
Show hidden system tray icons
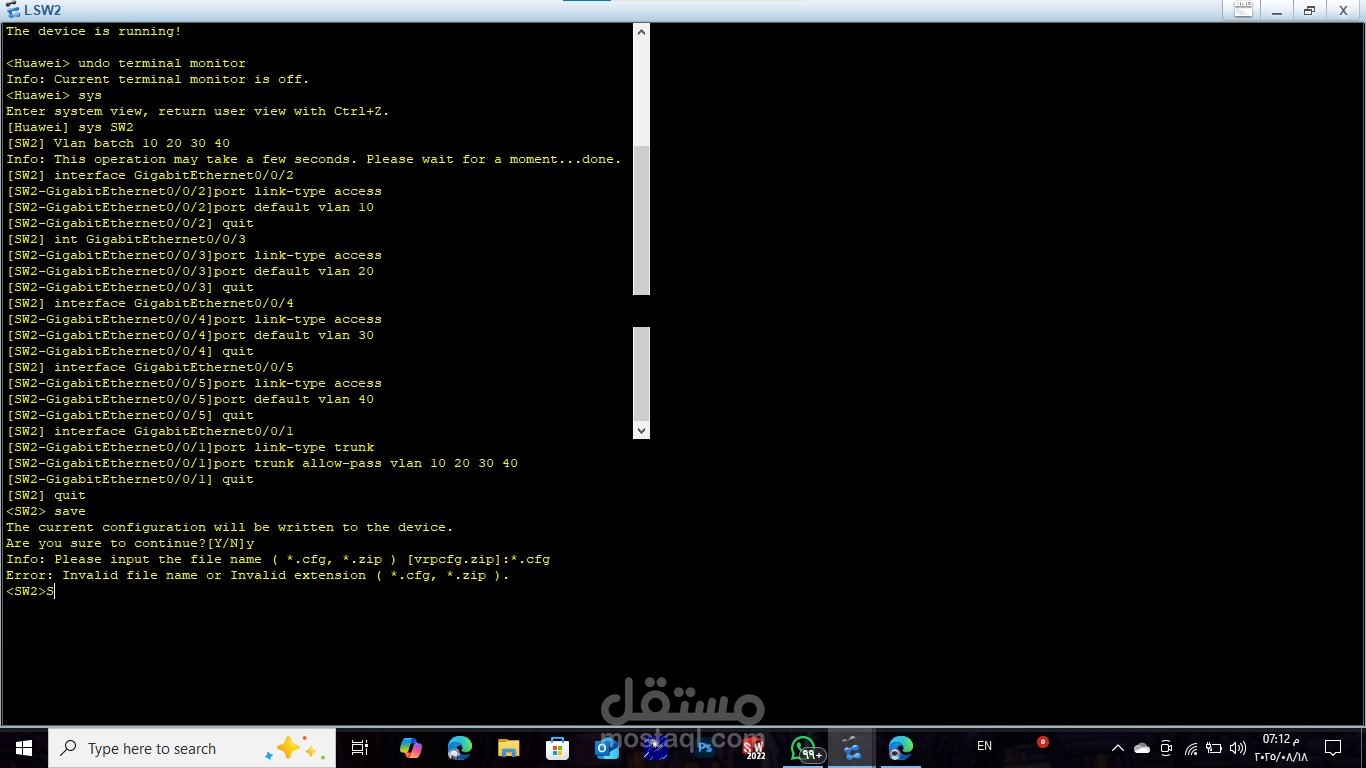(1118, 748)
